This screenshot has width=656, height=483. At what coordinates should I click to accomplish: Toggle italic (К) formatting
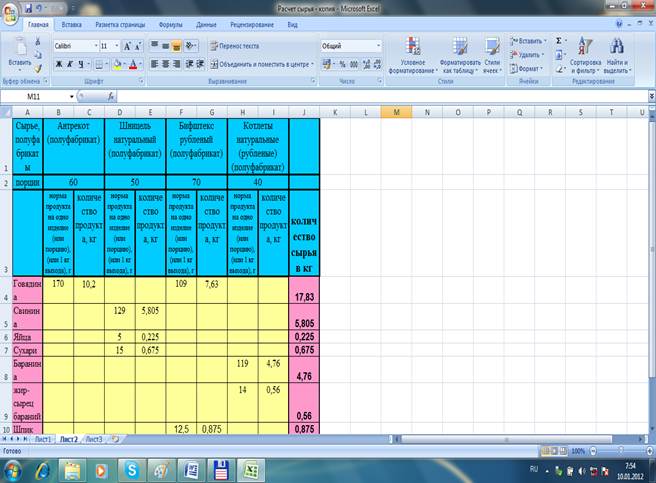pyautogui.click(x=70, y=64)
